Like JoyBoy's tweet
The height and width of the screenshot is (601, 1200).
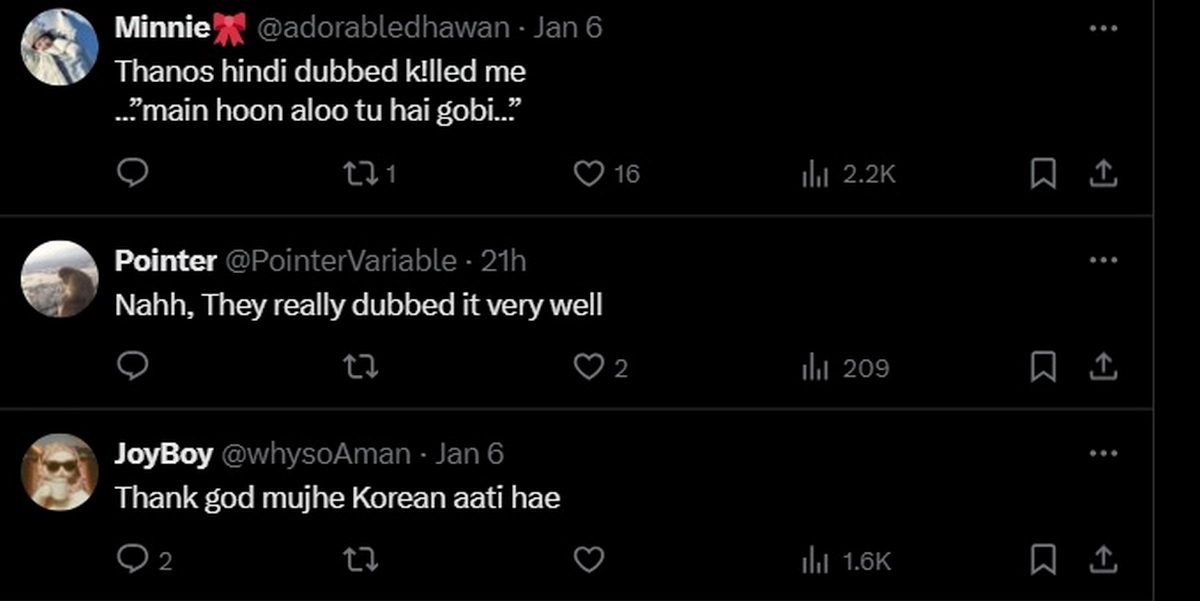click(x=589, y=560)
